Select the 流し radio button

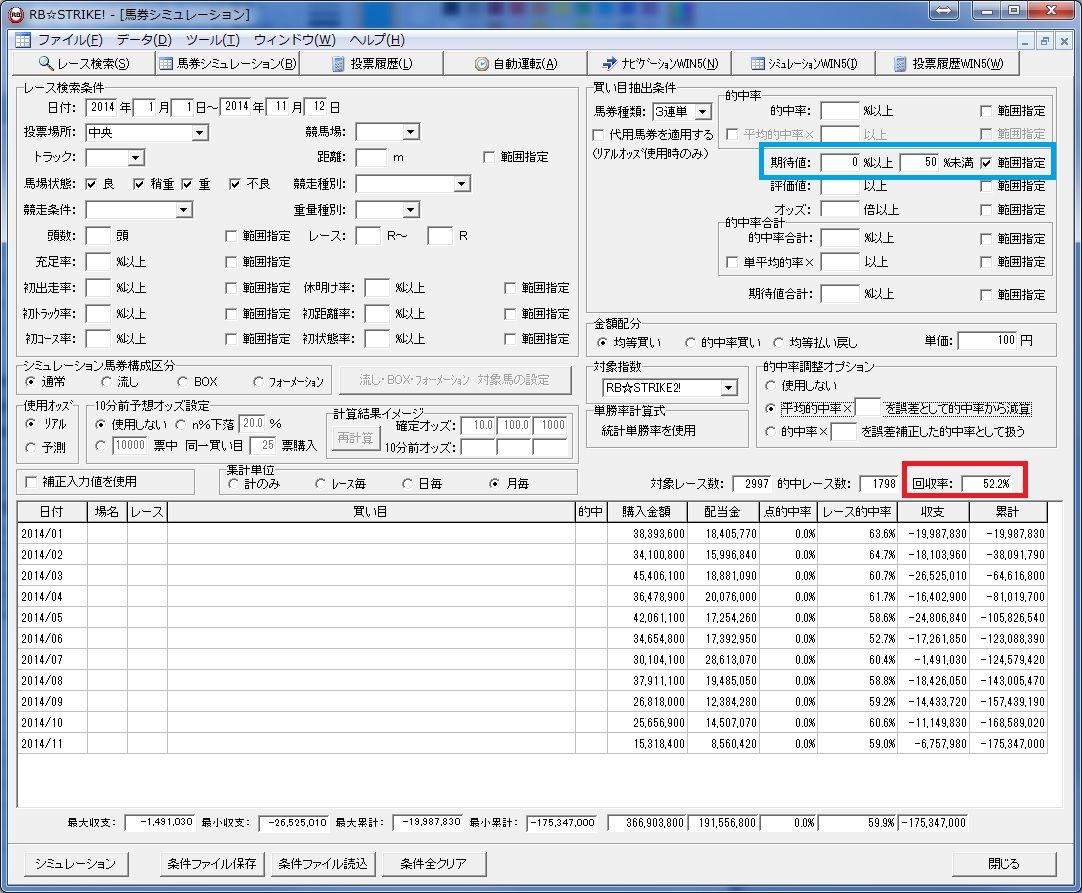point(107,382)
